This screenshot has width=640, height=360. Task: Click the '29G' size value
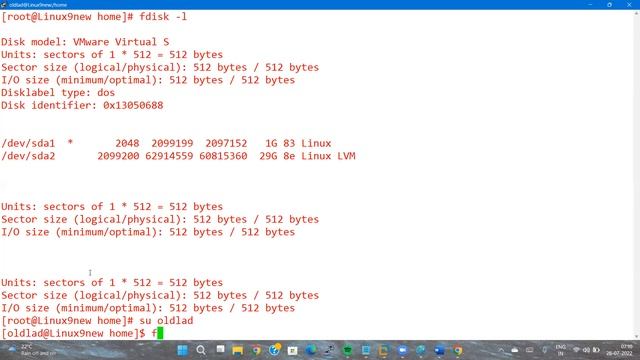pyautogui.click(x=268, y=156)
